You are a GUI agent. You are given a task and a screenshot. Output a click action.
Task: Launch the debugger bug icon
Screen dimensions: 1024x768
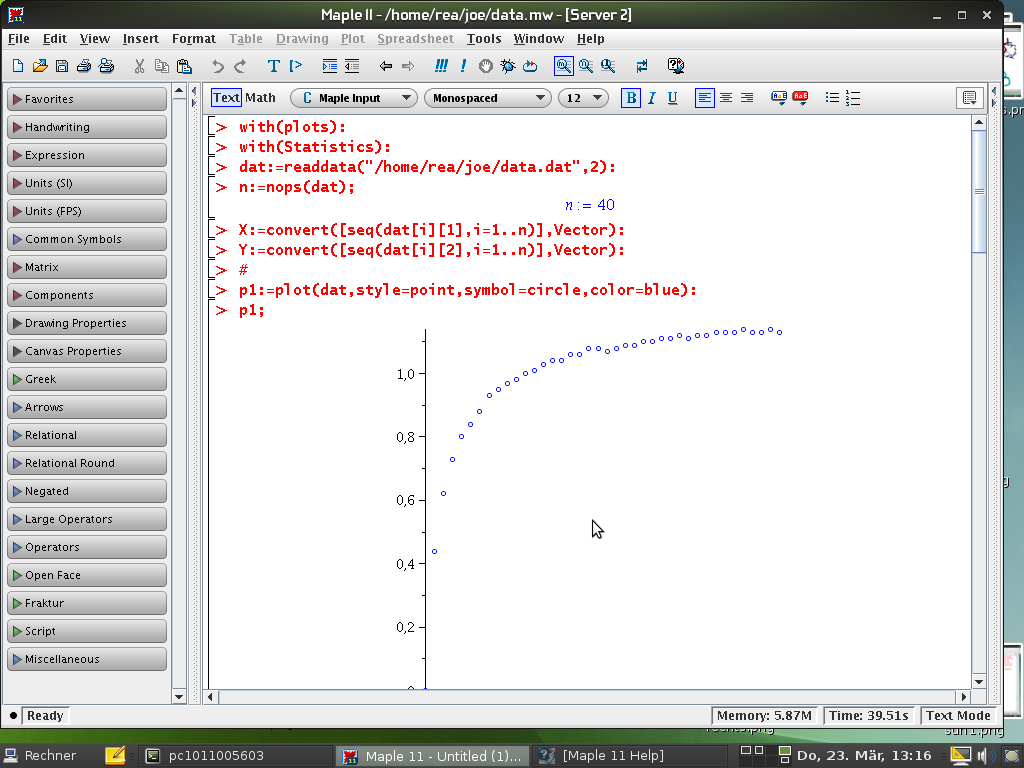pos(507,66)
